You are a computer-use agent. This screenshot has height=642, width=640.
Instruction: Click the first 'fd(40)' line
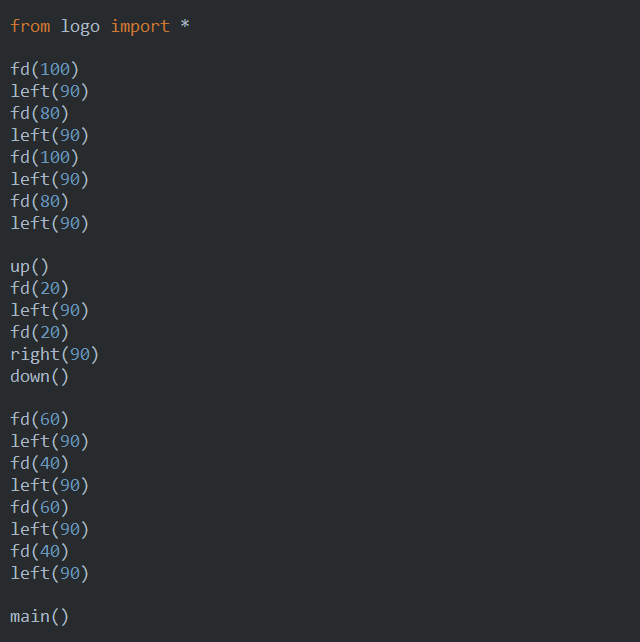click(39, 463)
